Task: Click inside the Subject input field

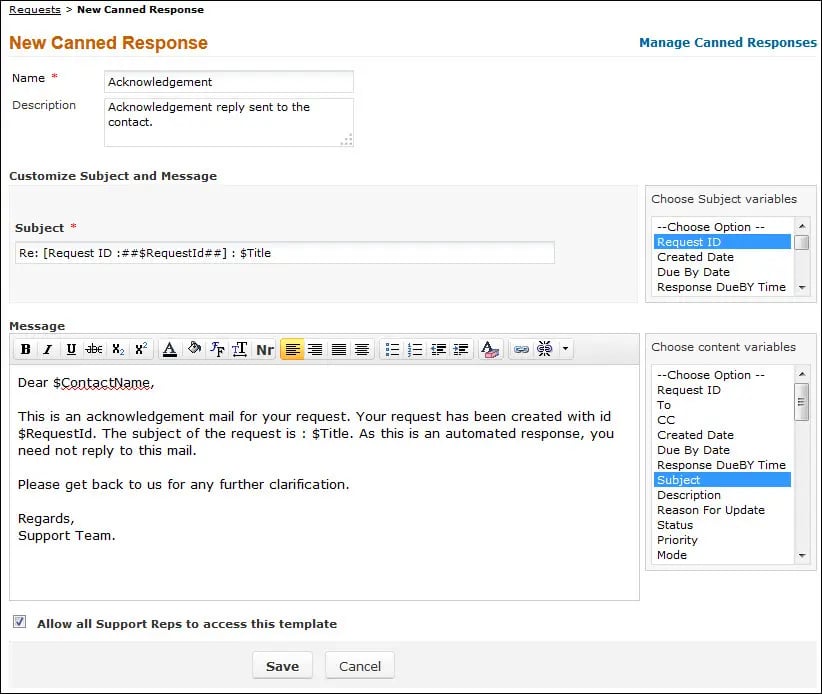Action: point(284,253)
